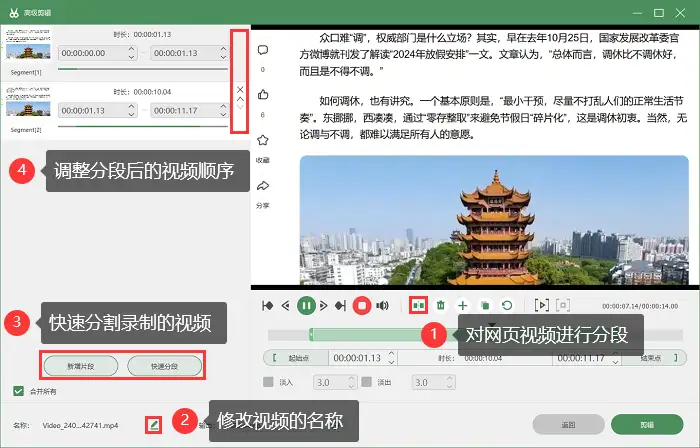The image size is (700, 448).
Task: Jump to the segment start point
Action: (267, 306)
